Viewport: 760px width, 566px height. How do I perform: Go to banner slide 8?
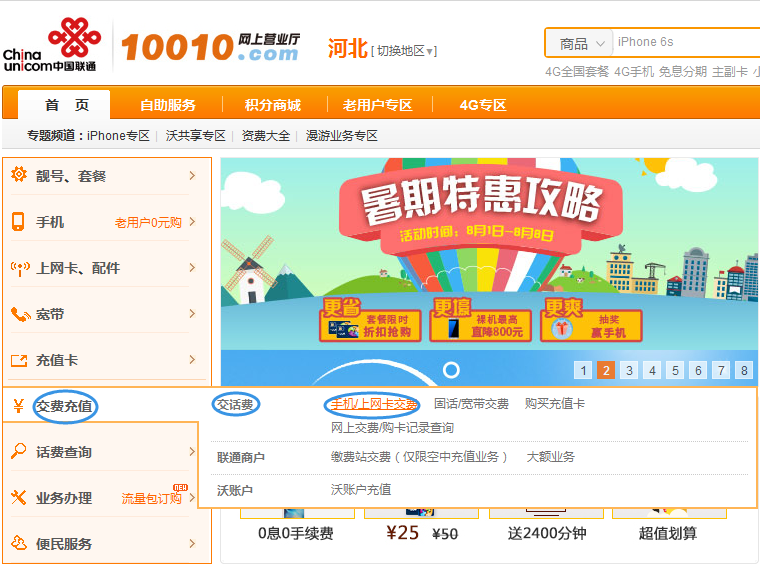point(744,370)
